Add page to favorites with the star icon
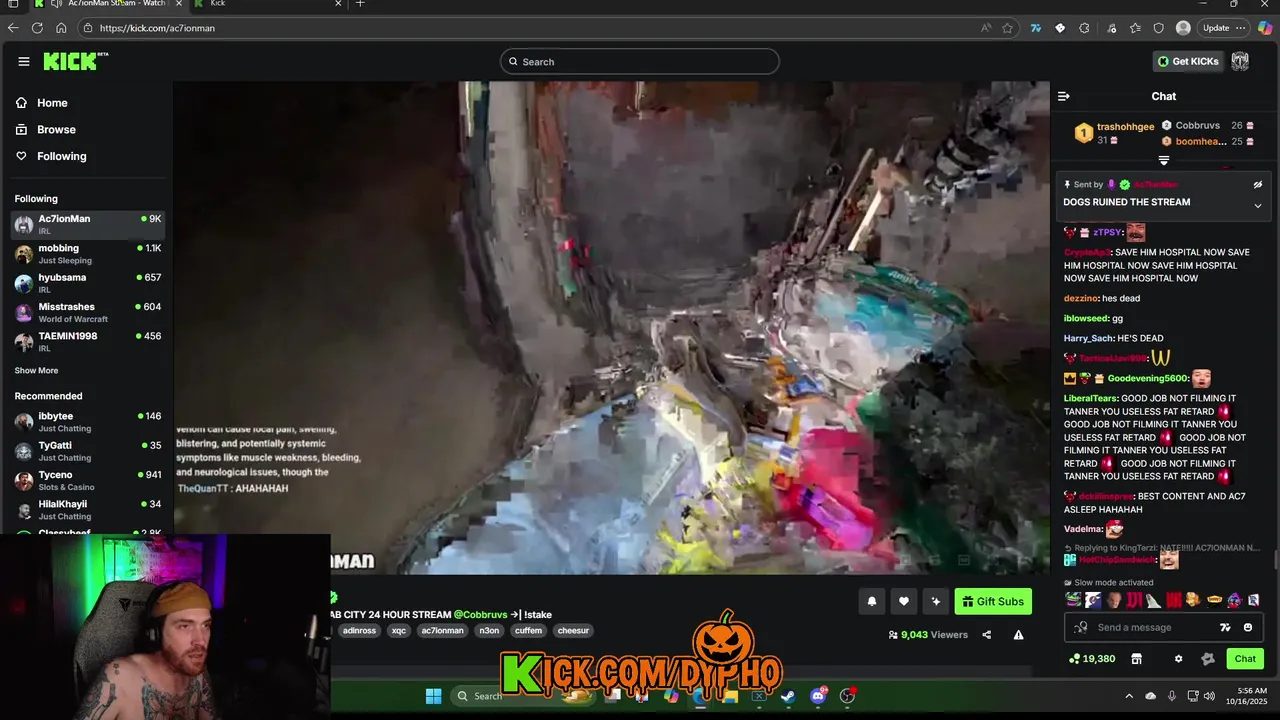Screen dimensions: 1280x720 (1008, 28)
